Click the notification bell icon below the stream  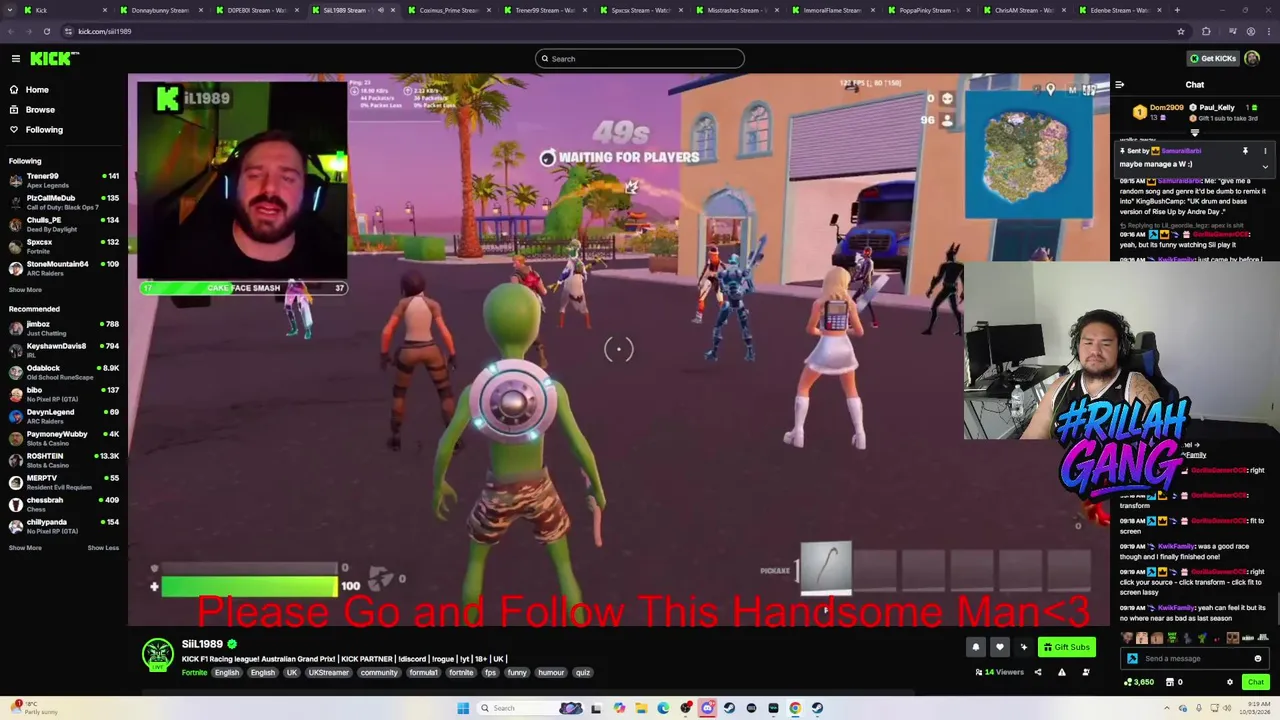(x=976, y=647)
